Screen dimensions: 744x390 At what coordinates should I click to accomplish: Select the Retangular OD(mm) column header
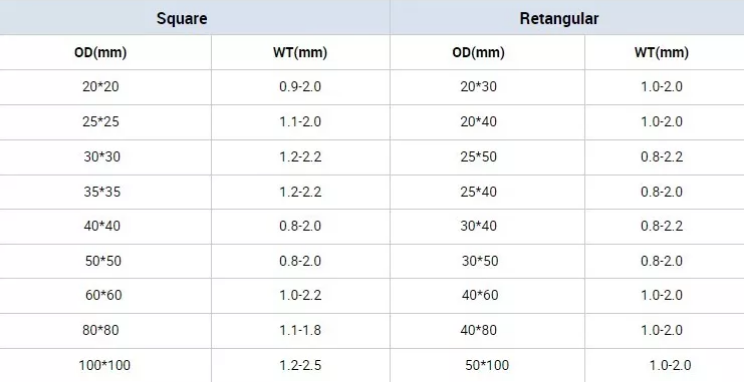pyautogui.click(x=478, y=52)
